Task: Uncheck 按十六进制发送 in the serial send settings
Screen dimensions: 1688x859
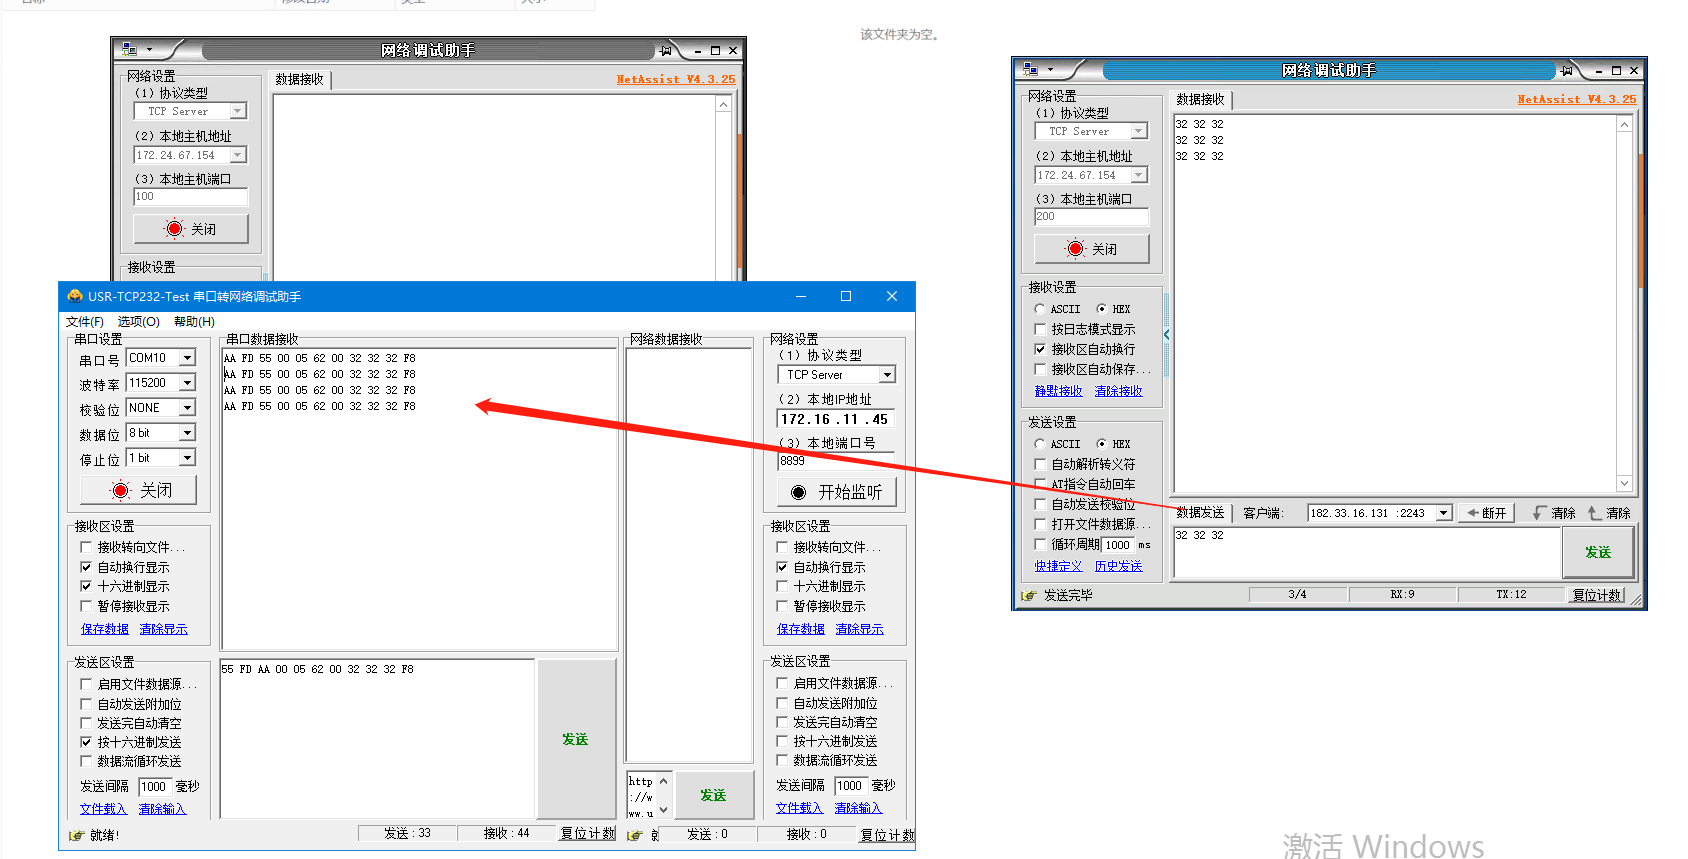Action: click(86, 742)
